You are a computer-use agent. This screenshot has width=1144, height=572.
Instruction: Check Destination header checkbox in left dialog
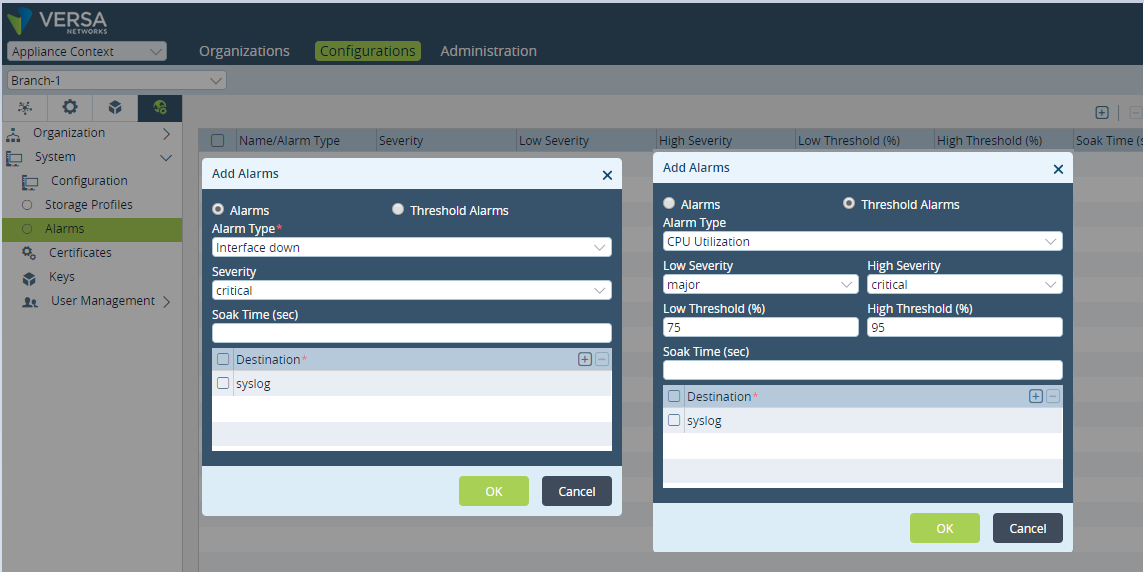(223, 359)
